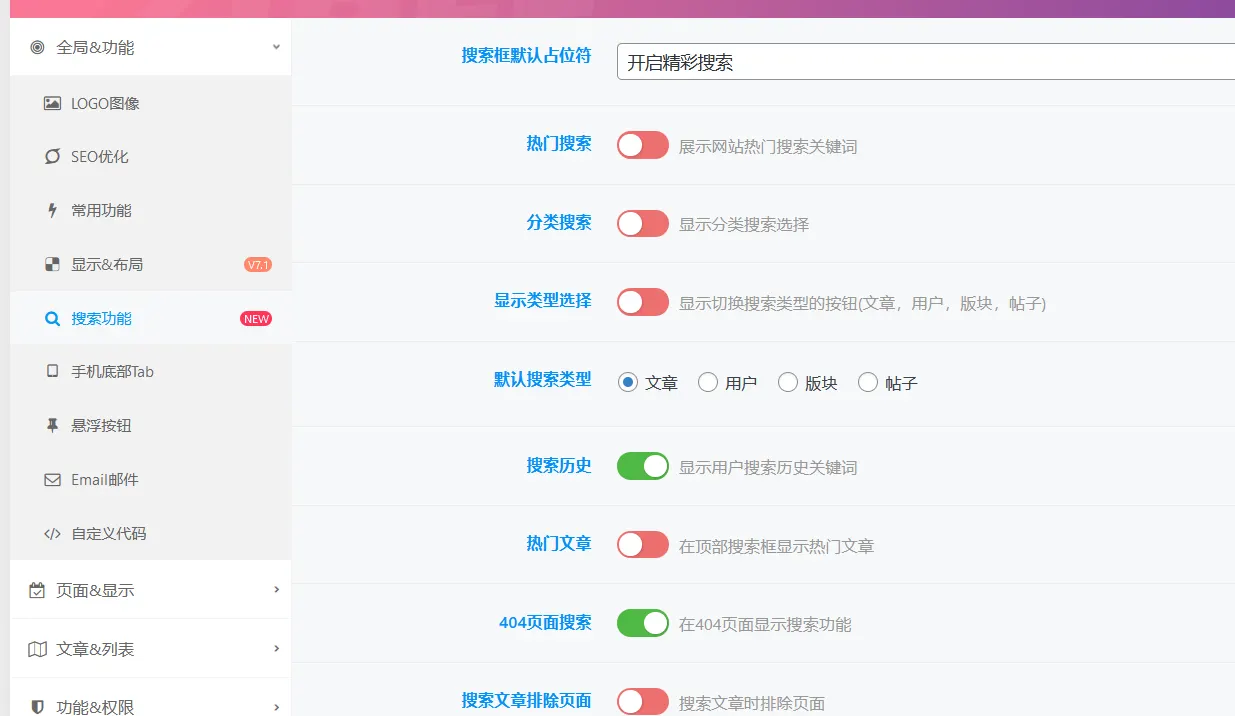1235x716 pixels.
Task: Choose the 版块 radio option
Action: pyautogui.click(x=787, y=382)
